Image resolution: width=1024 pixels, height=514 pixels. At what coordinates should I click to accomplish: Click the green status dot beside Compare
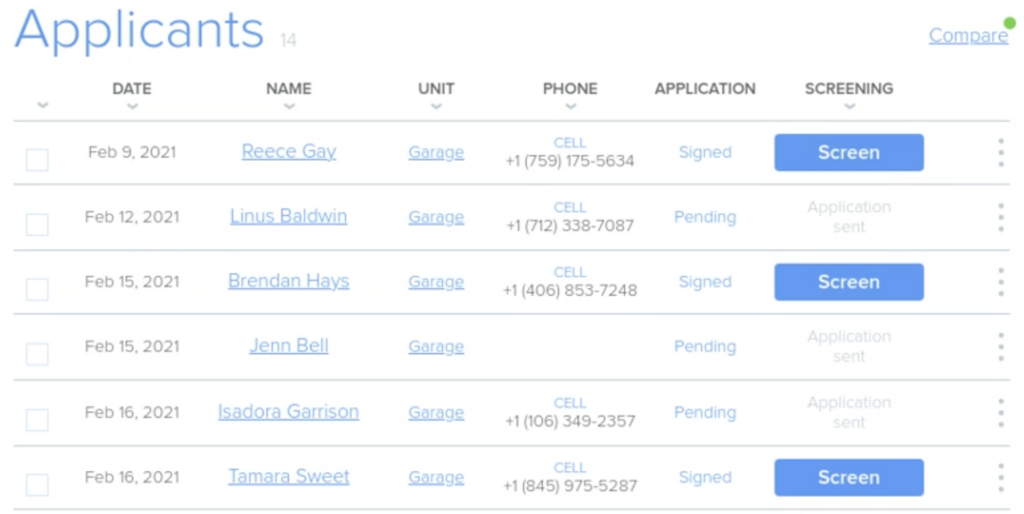1010,24
